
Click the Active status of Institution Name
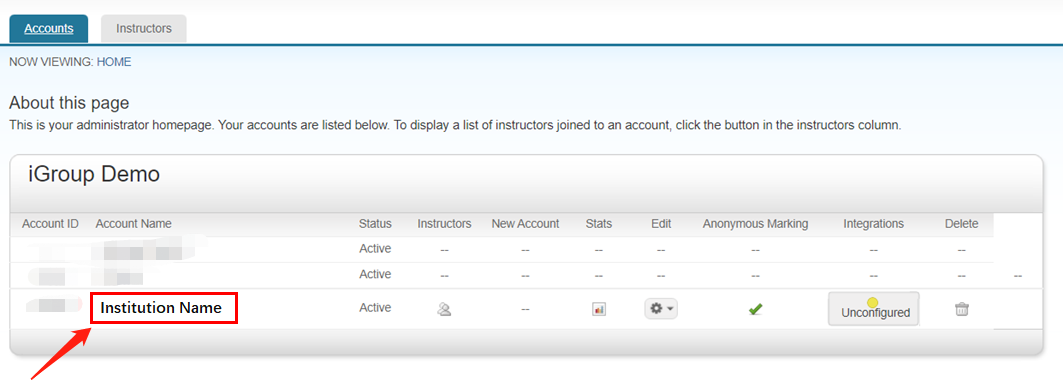[375, 308]
